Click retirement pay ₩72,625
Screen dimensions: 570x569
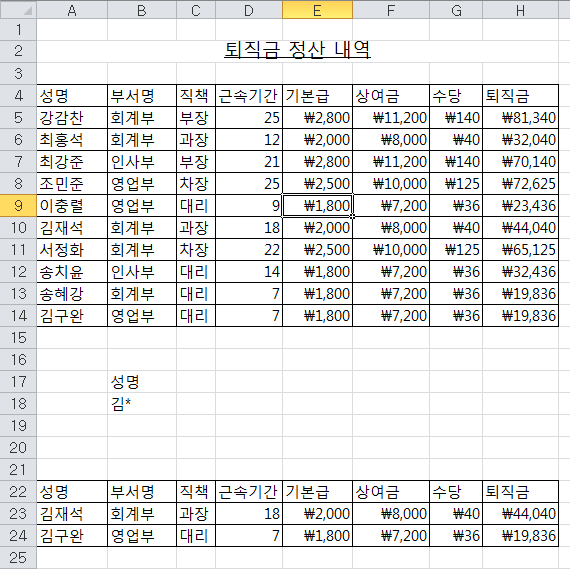point(520,184)
